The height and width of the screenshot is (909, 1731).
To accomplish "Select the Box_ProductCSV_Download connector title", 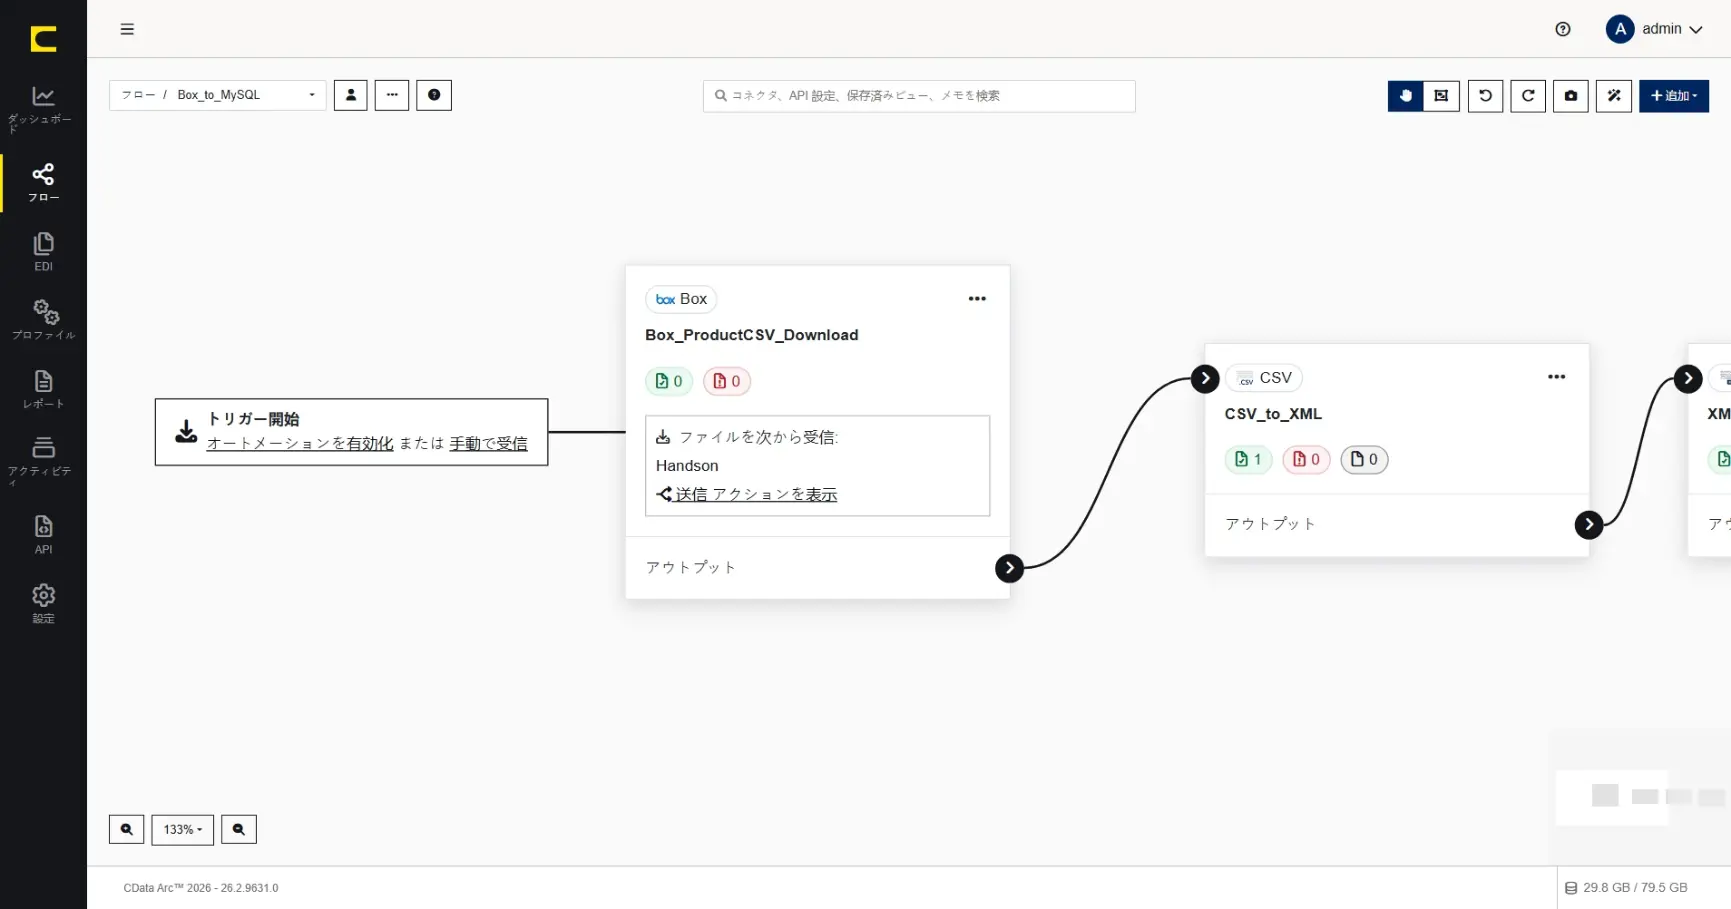I will click(752, 335).
